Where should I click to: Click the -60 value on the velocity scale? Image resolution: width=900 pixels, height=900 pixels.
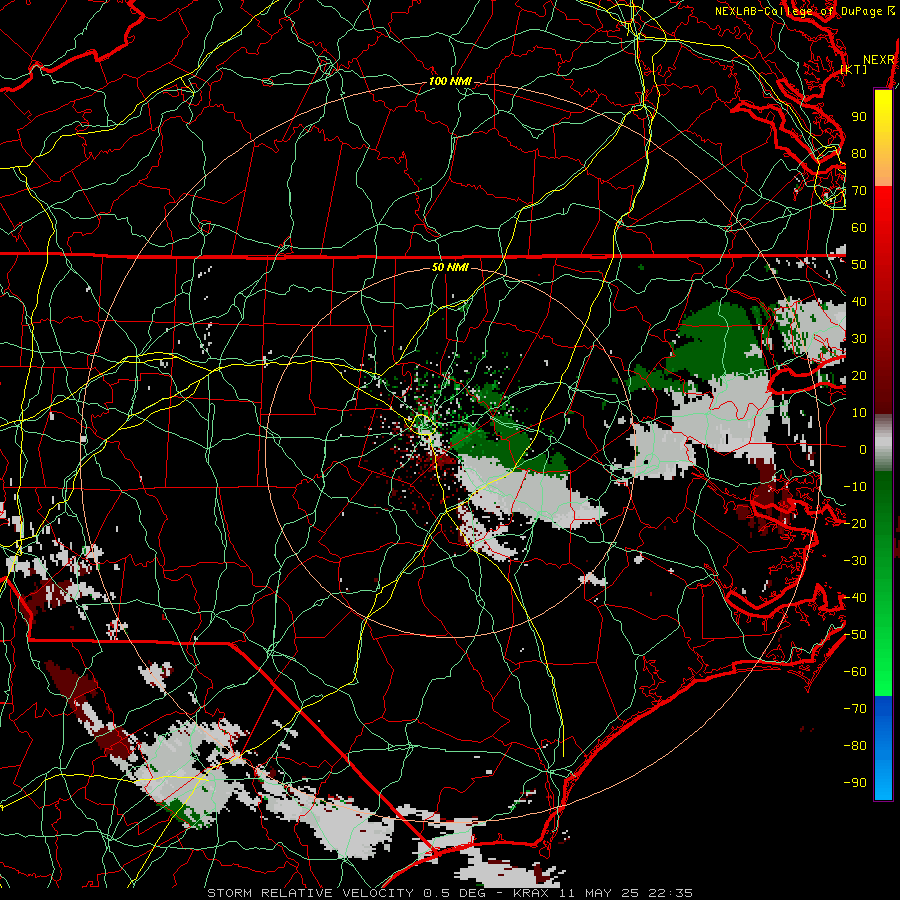(855, 672)
